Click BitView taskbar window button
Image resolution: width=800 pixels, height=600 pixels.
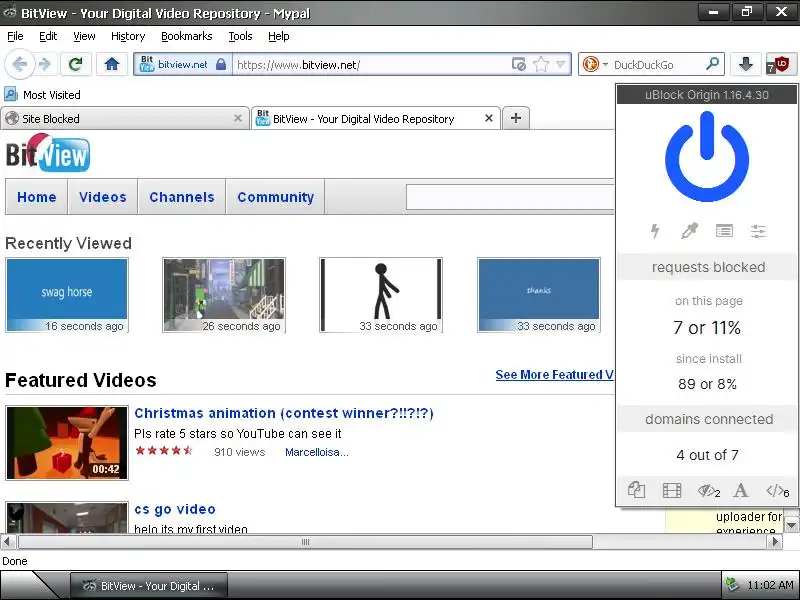pyautogui.click(x=149, y=586)
